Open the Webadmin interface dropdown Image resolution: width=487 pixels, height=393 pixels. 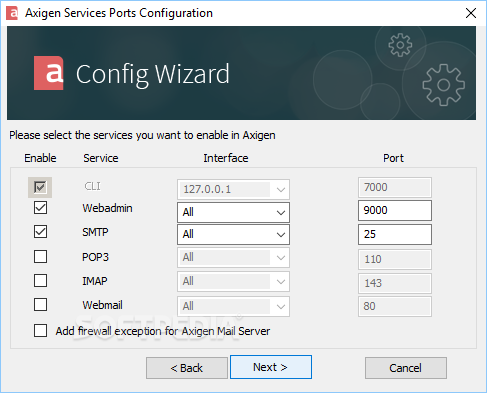click(x=233, y=212)
